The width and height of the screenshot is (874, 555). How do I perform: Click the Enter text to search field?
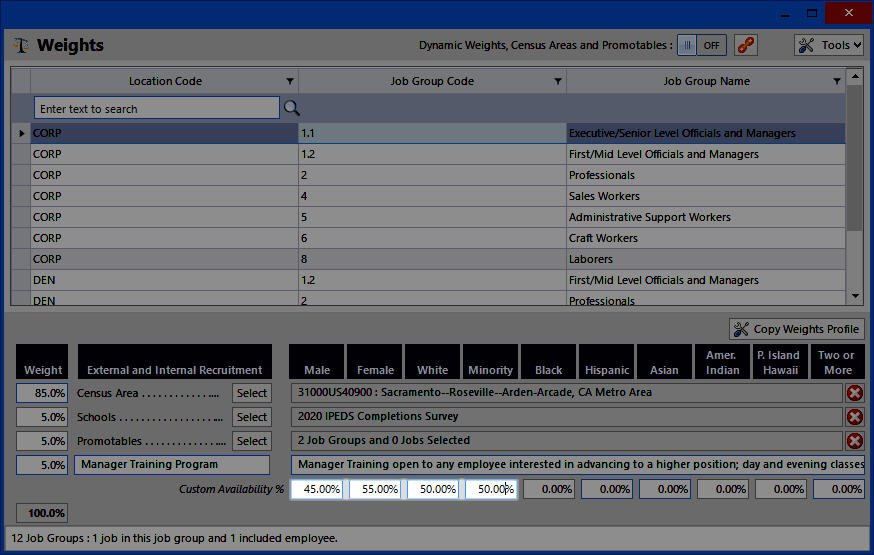157,108
